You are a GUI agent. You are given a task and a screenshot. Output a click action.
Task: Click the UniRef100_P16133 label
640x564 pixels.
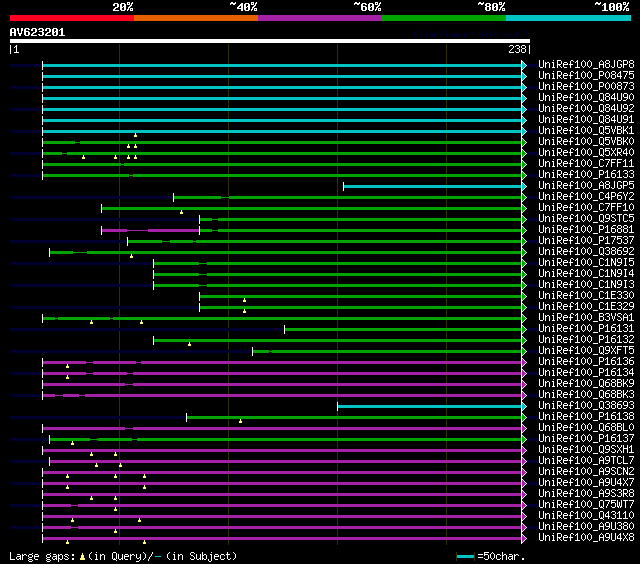tap(586, 175)
